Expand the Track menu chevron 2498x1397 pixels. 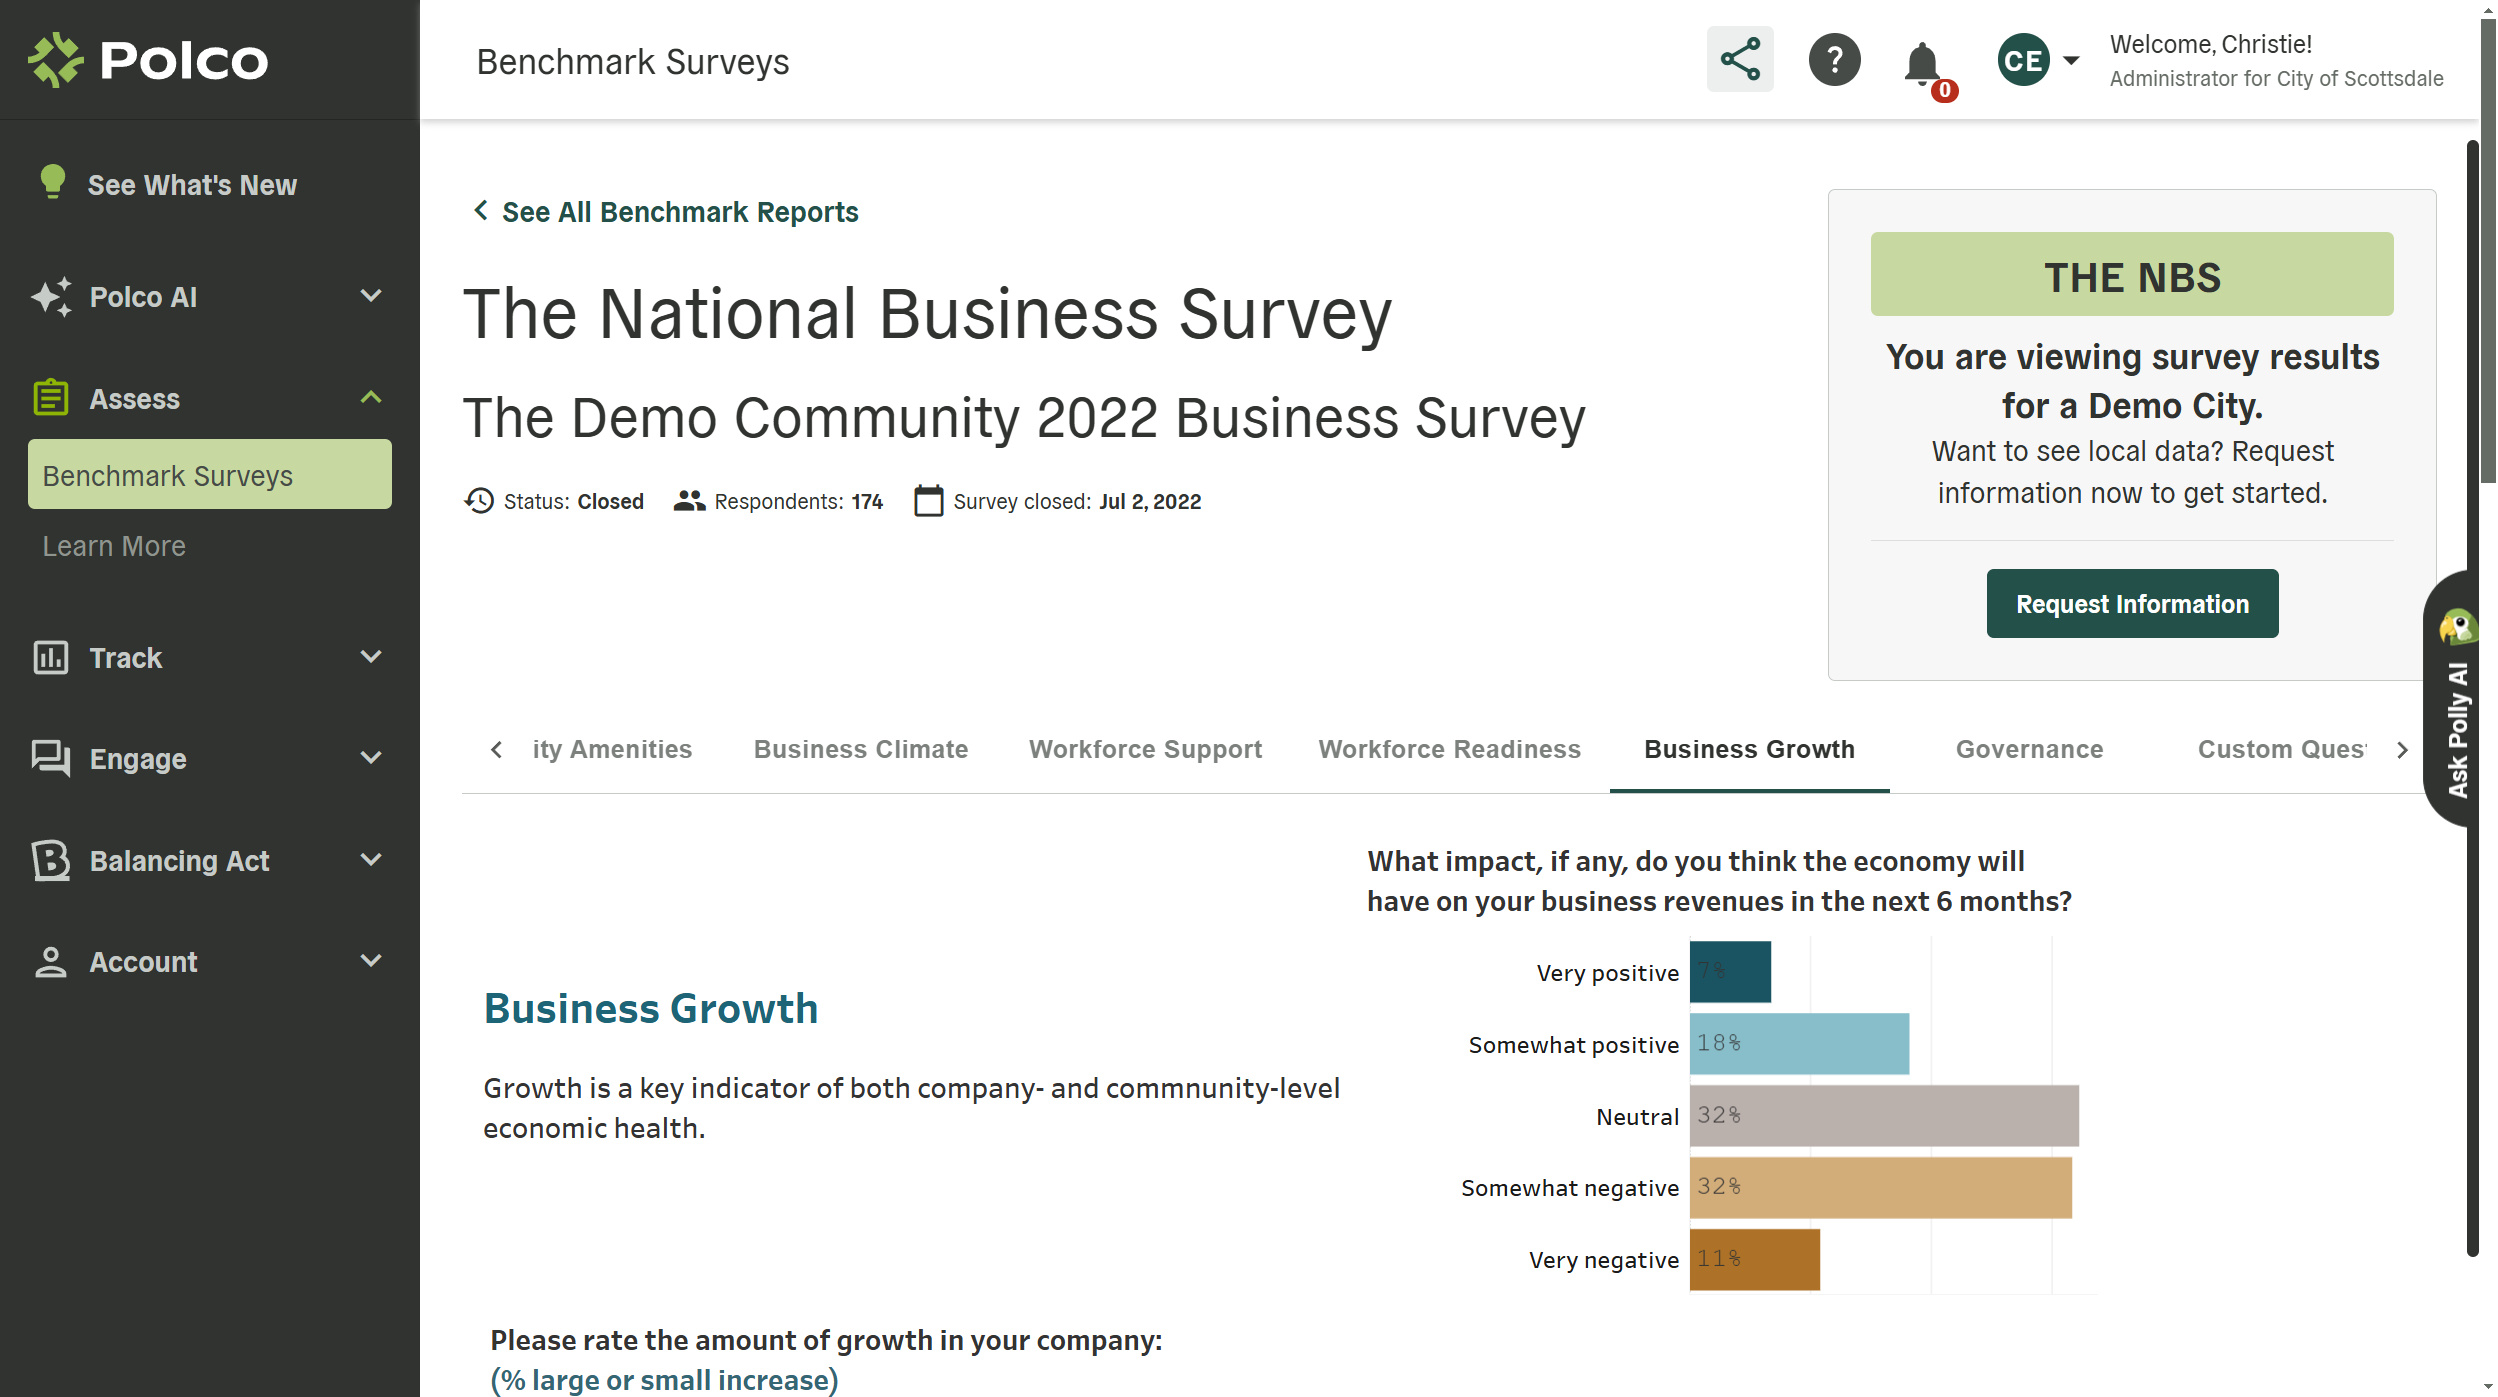(x=371, y=657)
